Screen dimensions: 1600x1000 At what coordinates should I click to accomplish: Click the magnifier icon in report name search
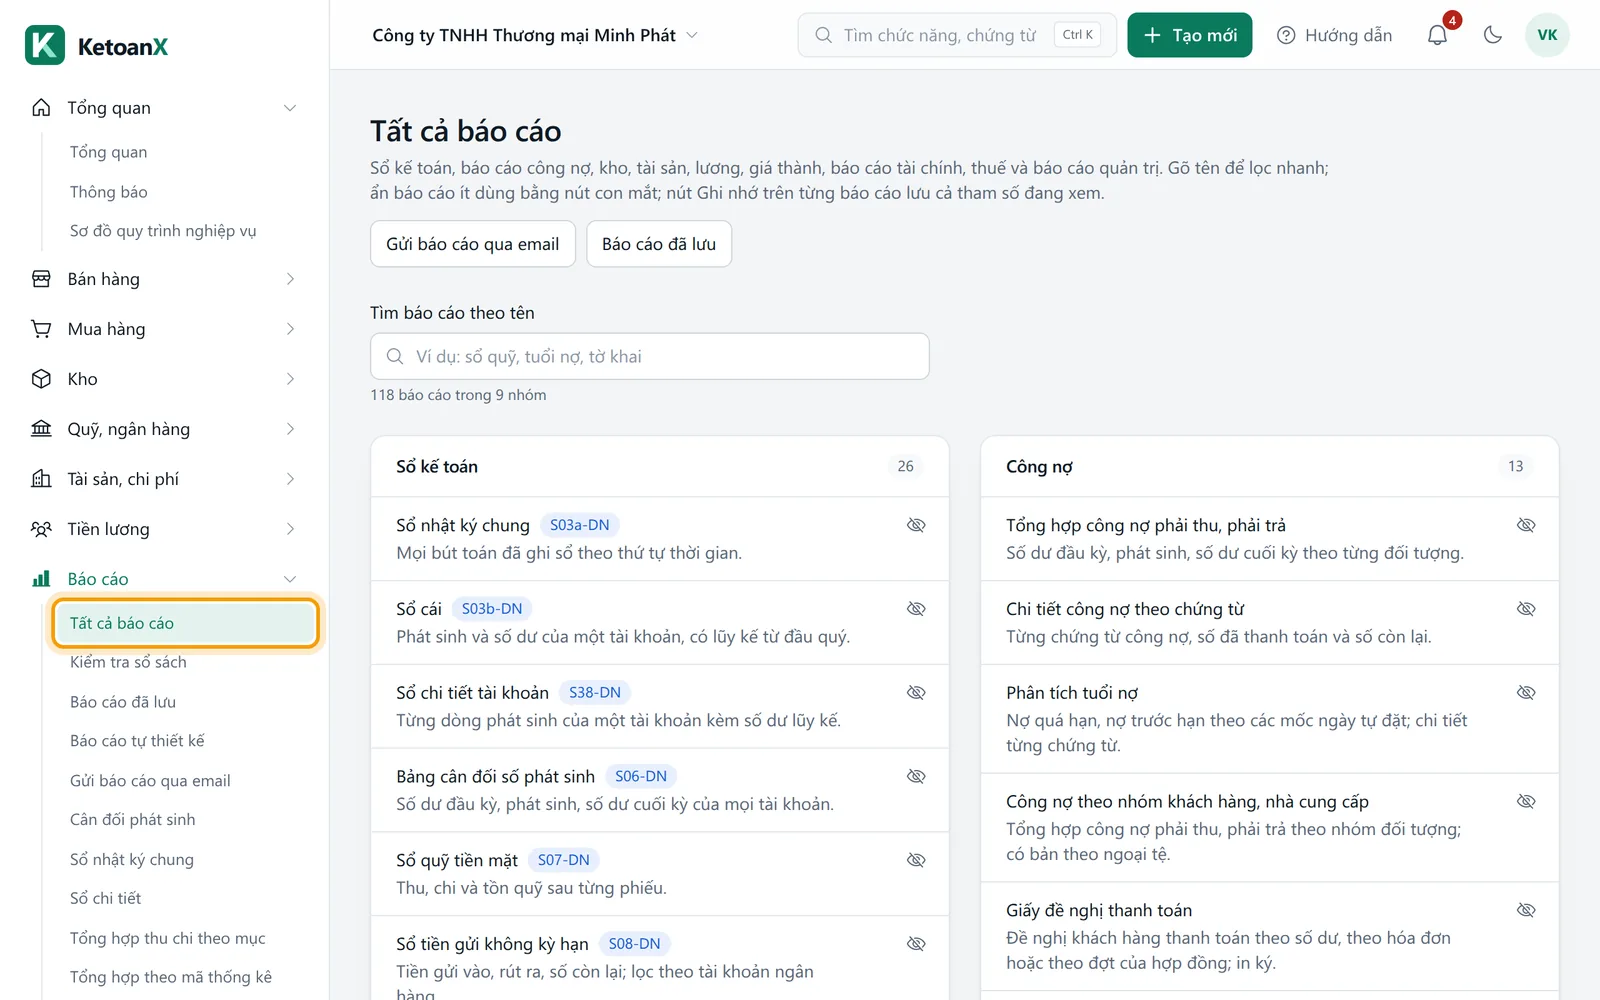[x=395, y=356]
